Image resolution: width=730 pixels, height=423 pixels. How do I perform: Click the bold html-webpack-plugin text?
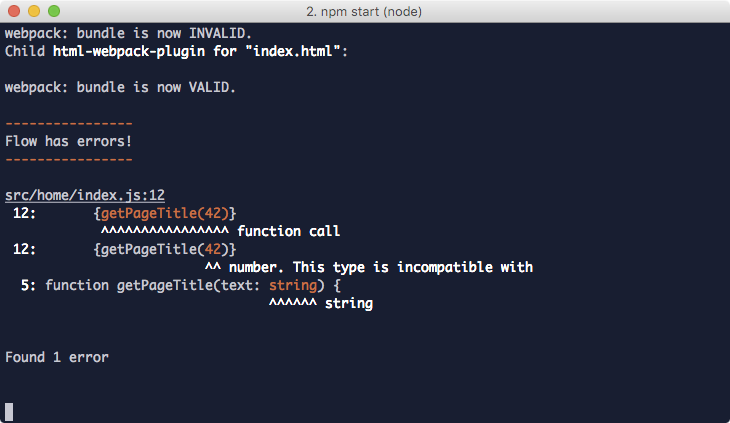[129, 51]
